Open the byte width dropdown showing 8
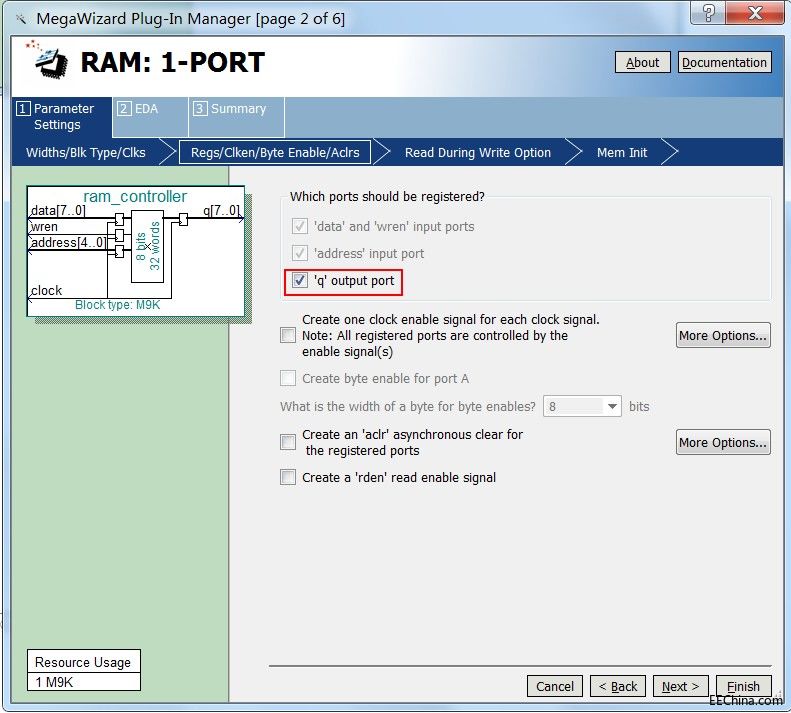 coord(582,406)
